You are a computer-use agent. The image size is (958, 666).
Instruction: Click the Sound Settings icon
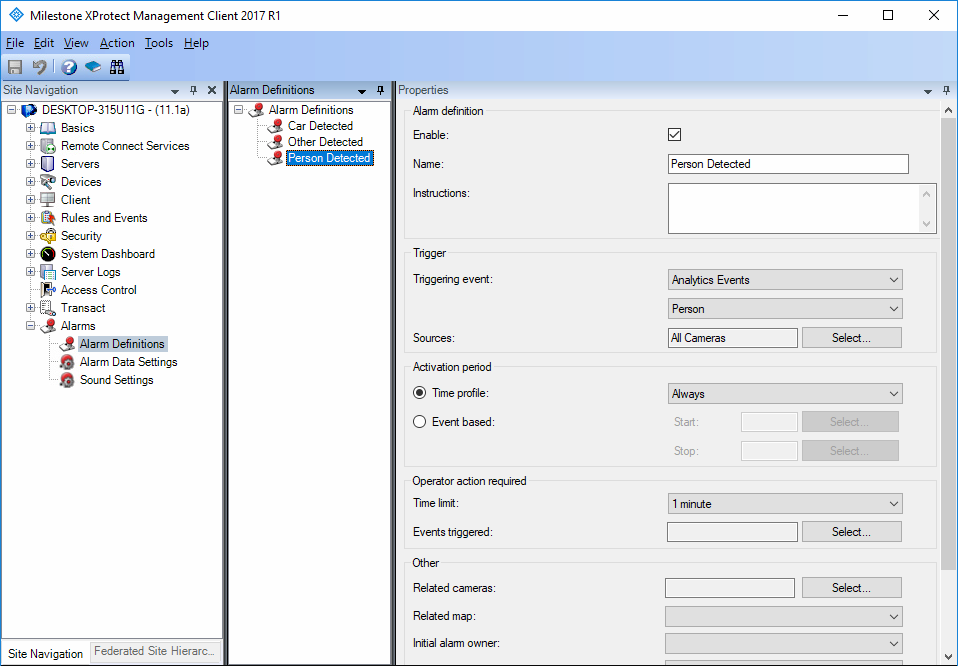click(67, 380)
